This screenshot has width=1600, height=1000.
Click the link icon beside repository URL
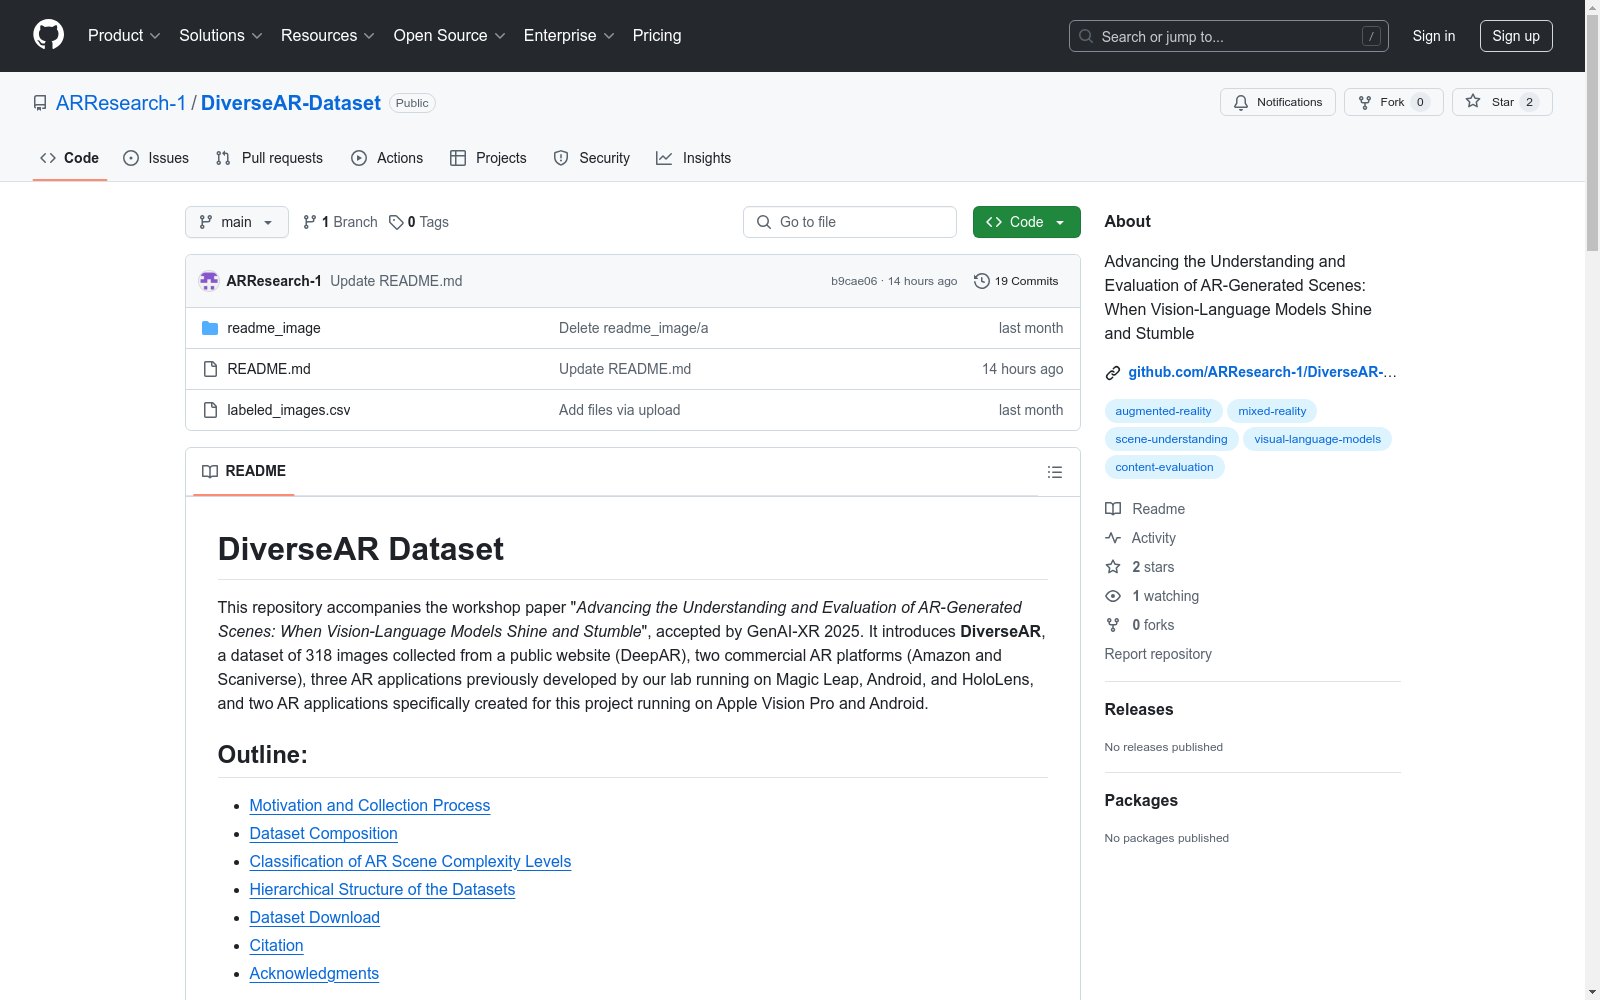click(1113, 373)
